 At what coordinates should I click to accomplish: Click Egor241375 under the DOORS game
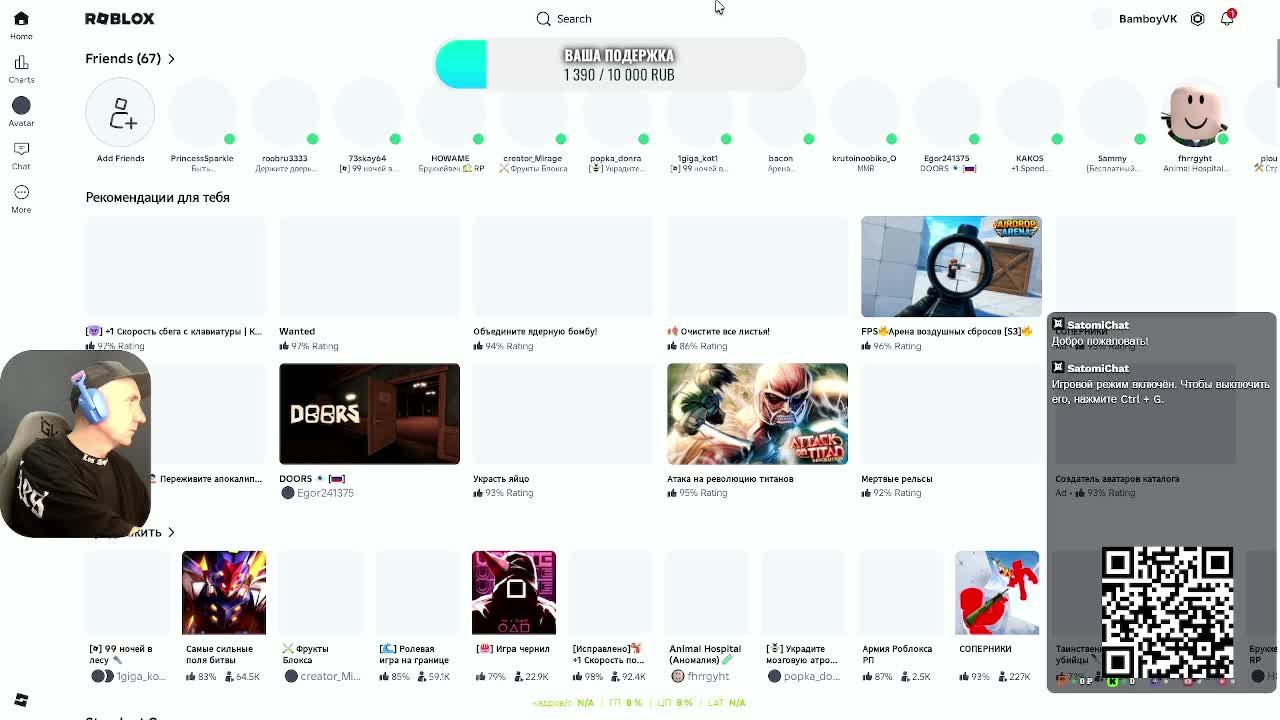pos(325,493)
